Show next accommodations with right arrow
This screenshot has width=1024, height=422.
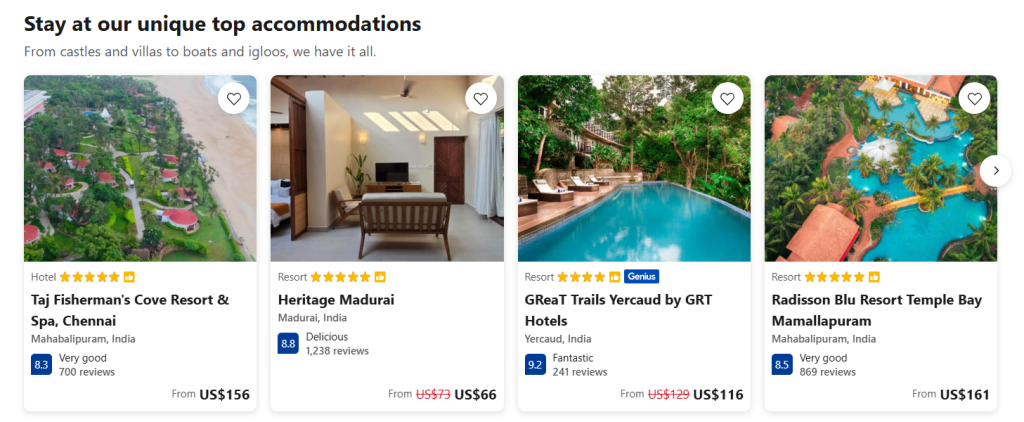pyautogui.click(x=995, y=171)
